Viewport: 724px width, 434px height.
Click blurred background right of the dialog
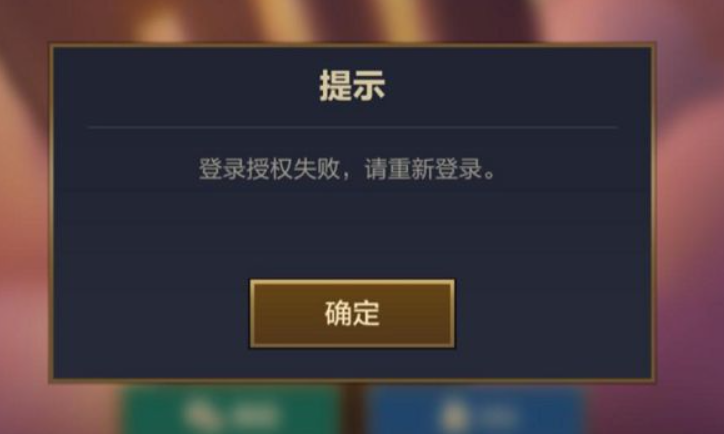(690, 217)
